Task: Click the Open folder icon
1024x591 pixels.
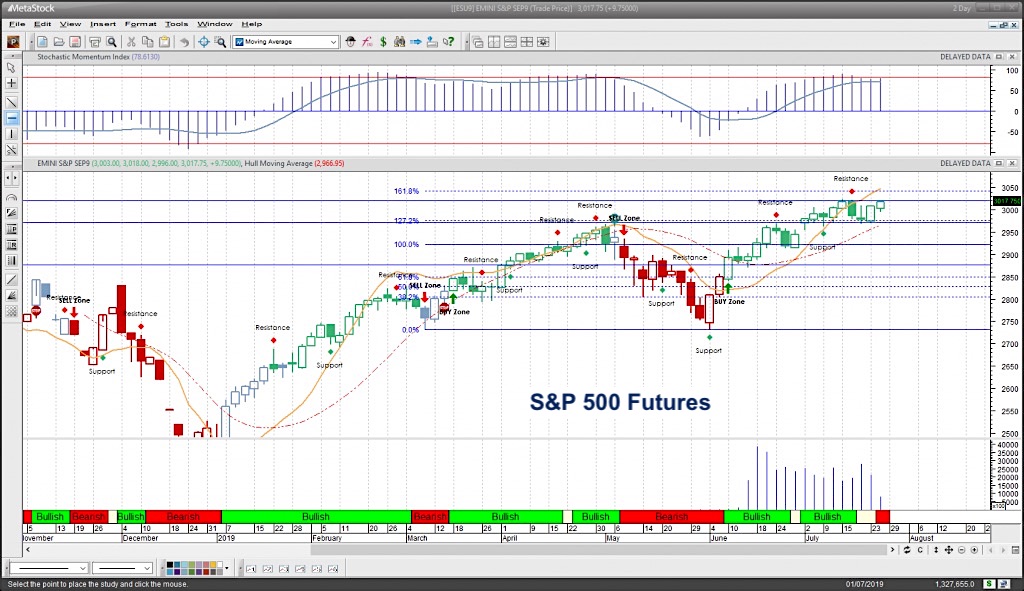Action: click(x=59, y=42)
